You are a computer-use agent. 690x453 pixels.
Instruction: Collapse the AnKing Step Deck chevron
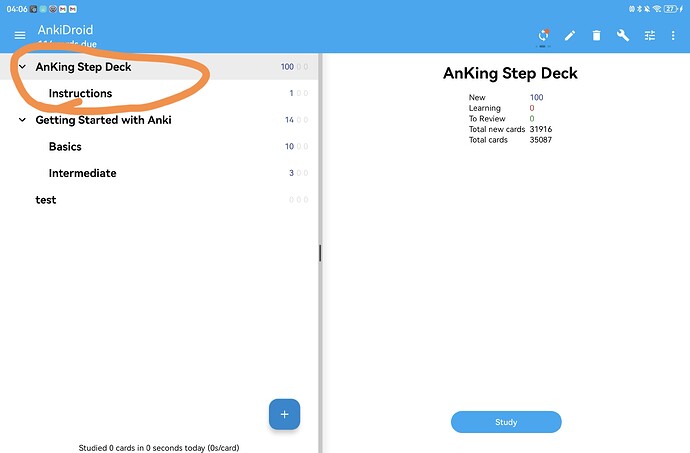pos(22,66)
